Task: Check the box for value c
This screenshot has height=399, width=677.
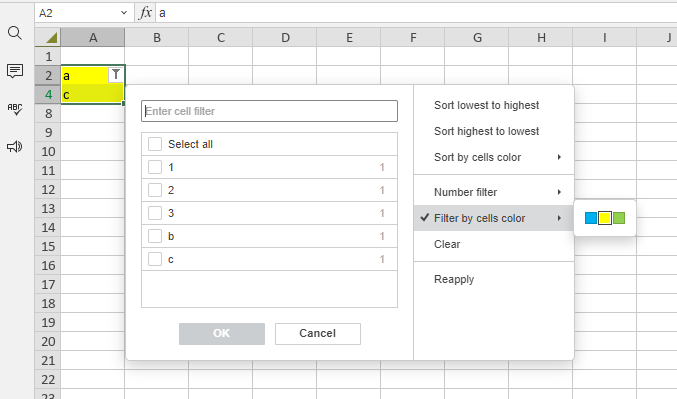Action: coord(155,259)
